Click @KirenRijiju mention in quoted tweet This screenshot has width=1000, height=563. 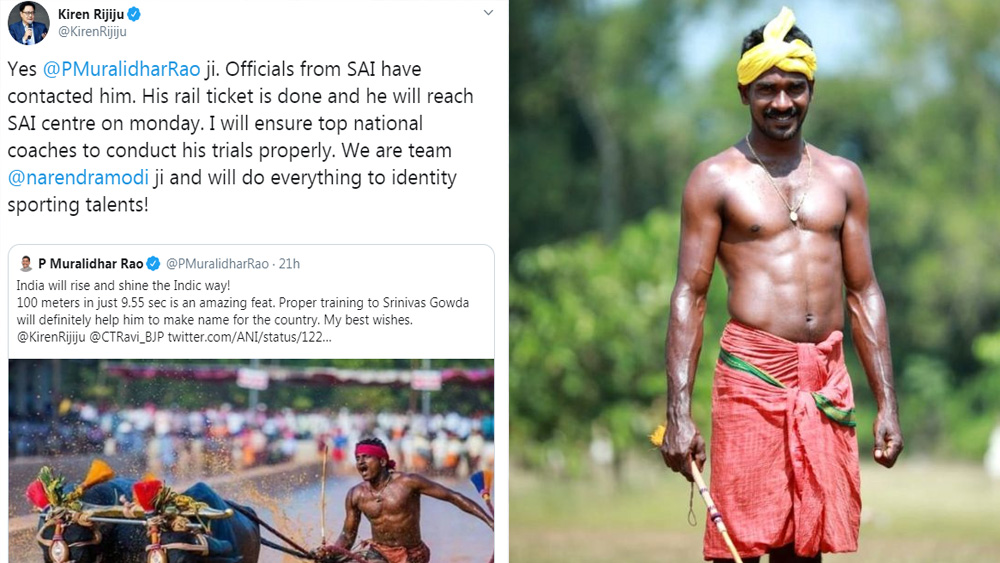50,337
